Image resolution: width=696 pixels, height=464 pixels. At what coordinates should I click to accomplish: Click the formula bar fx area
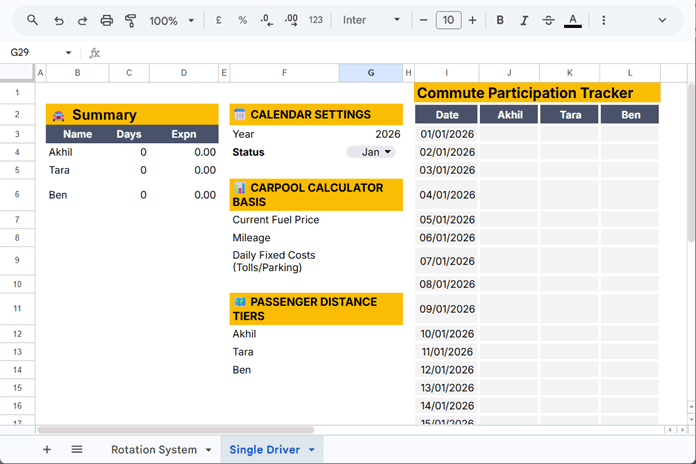pyautogui.click(x=391, y=53)
